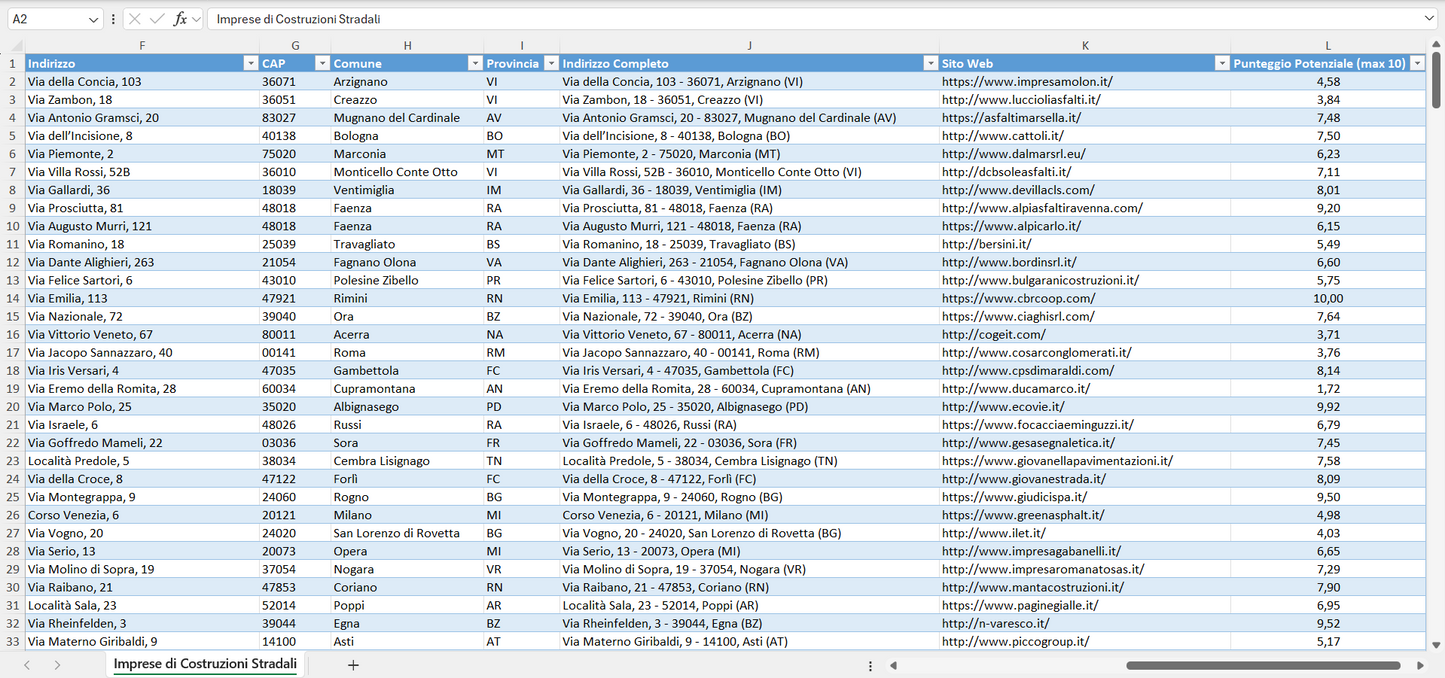Open the Punteggio Potenziale filter dropdown
This screenshot has width=1445, height=678.
(x=1416, y=63)
